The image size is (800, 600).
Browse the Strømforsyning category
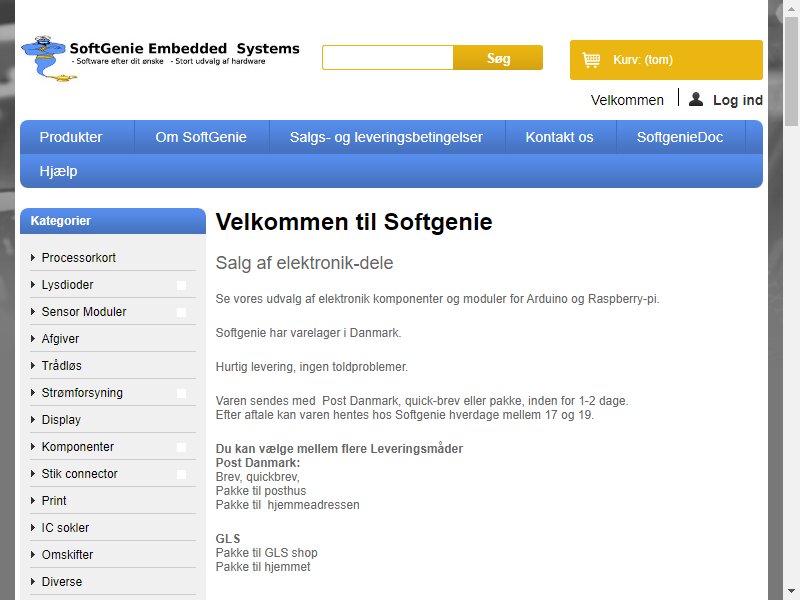[x=82, y=393]
